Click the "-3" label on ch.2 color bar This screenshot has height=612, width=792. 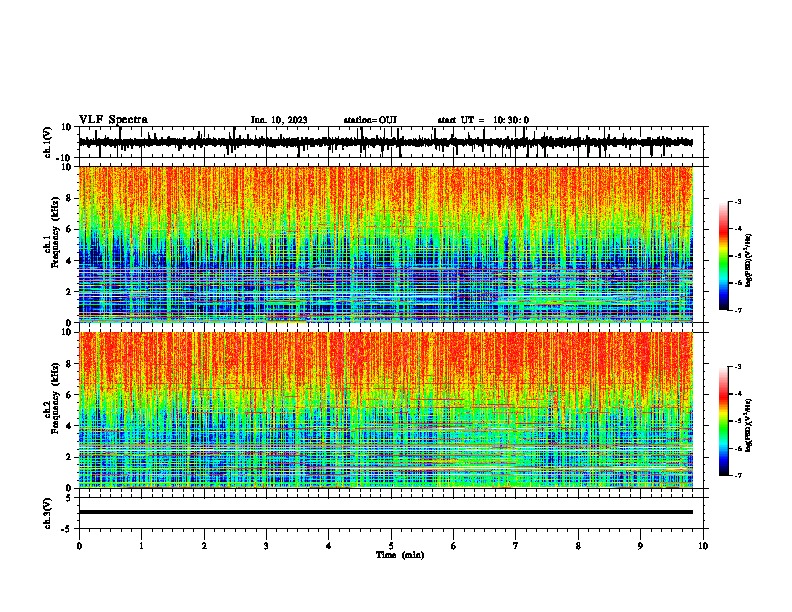coord(737,367)
